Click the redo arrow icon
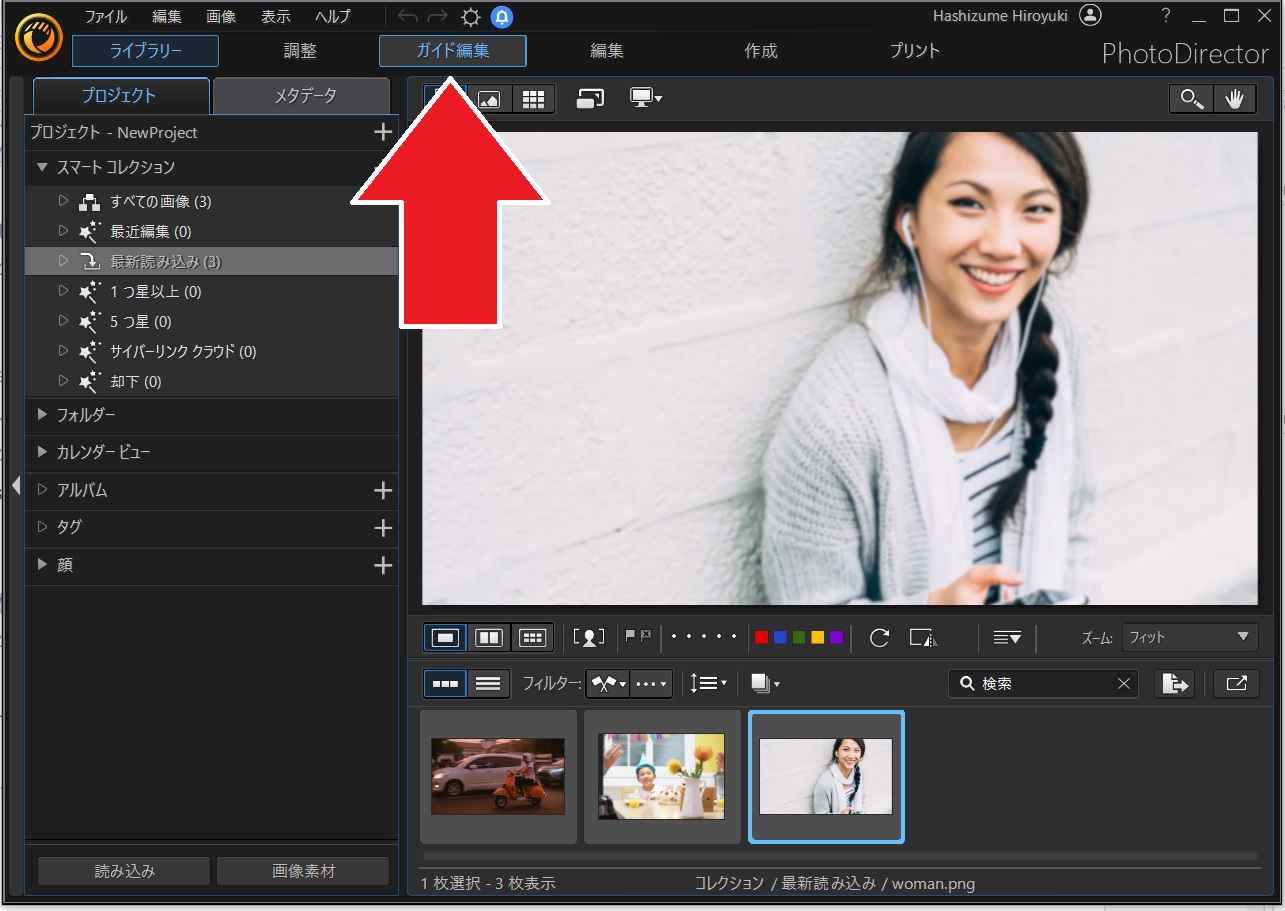This screenshot has height=911, width=1285. tap(438, 17)
